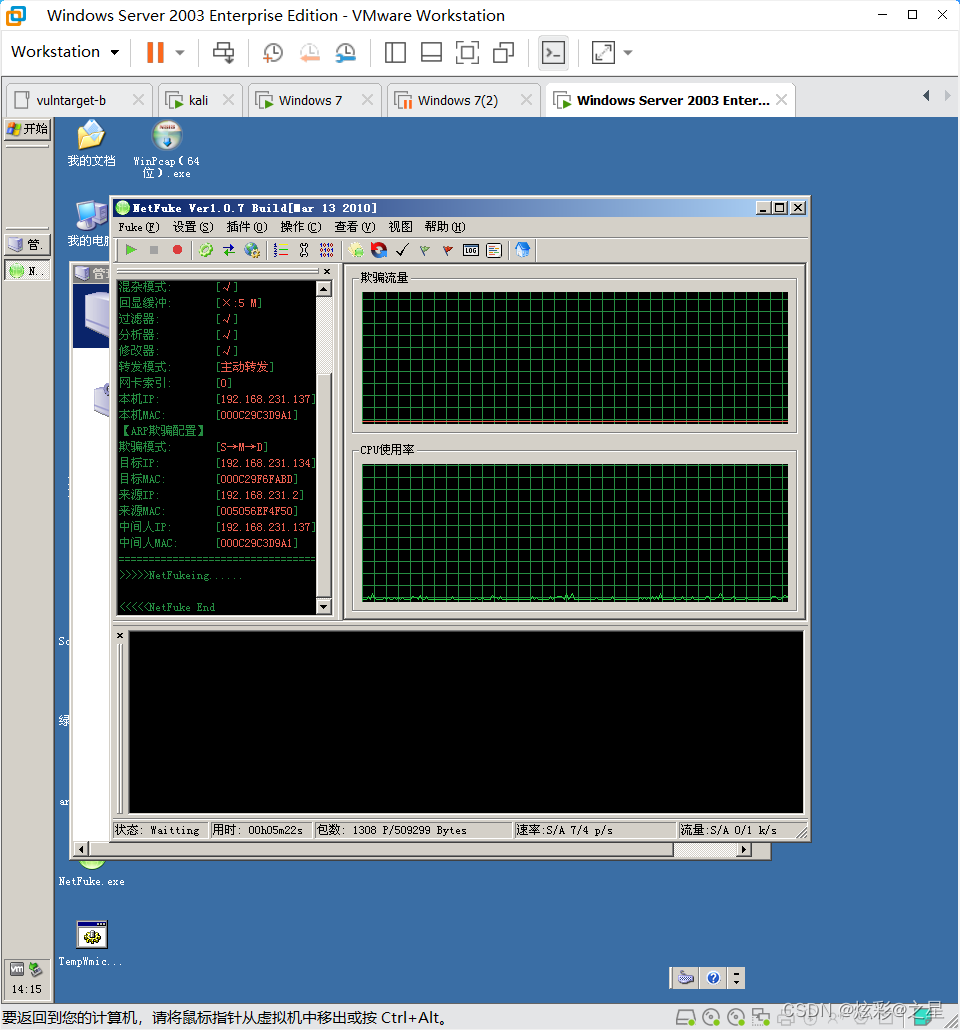Image resolution: width=960 pixels, height=1030 pixels.
Task: Take a VM snapshot using clock-plus icon
Action: (272, 53)
